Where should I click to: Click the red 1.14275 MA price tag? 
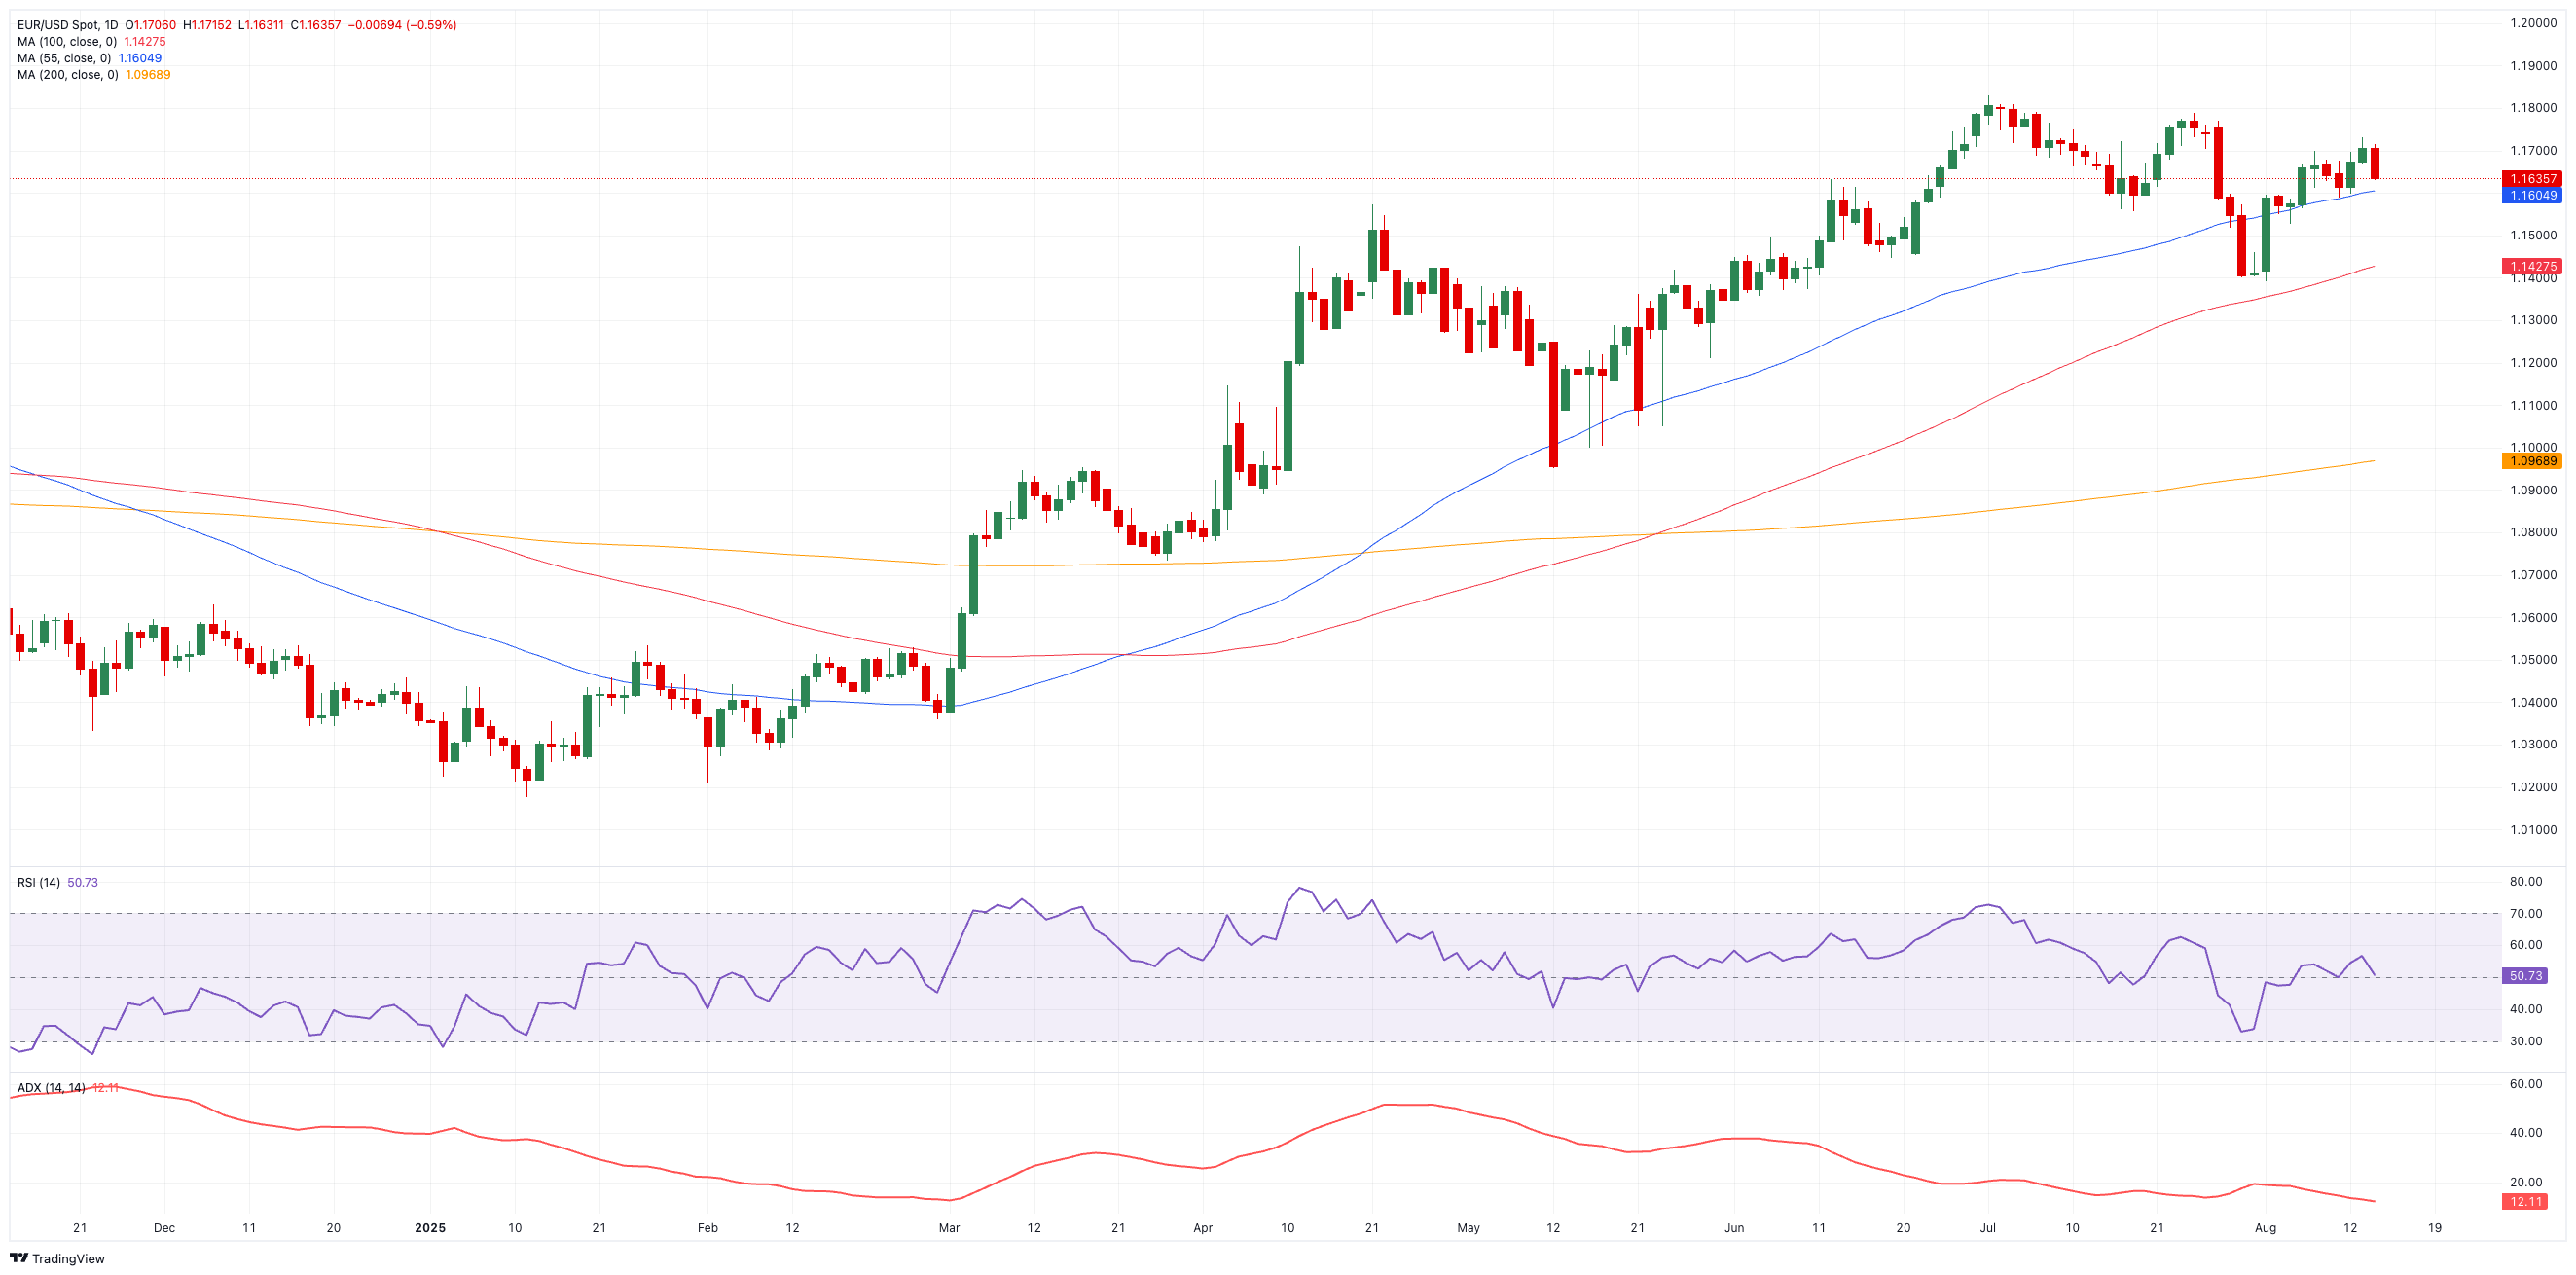pos(2531,266)
